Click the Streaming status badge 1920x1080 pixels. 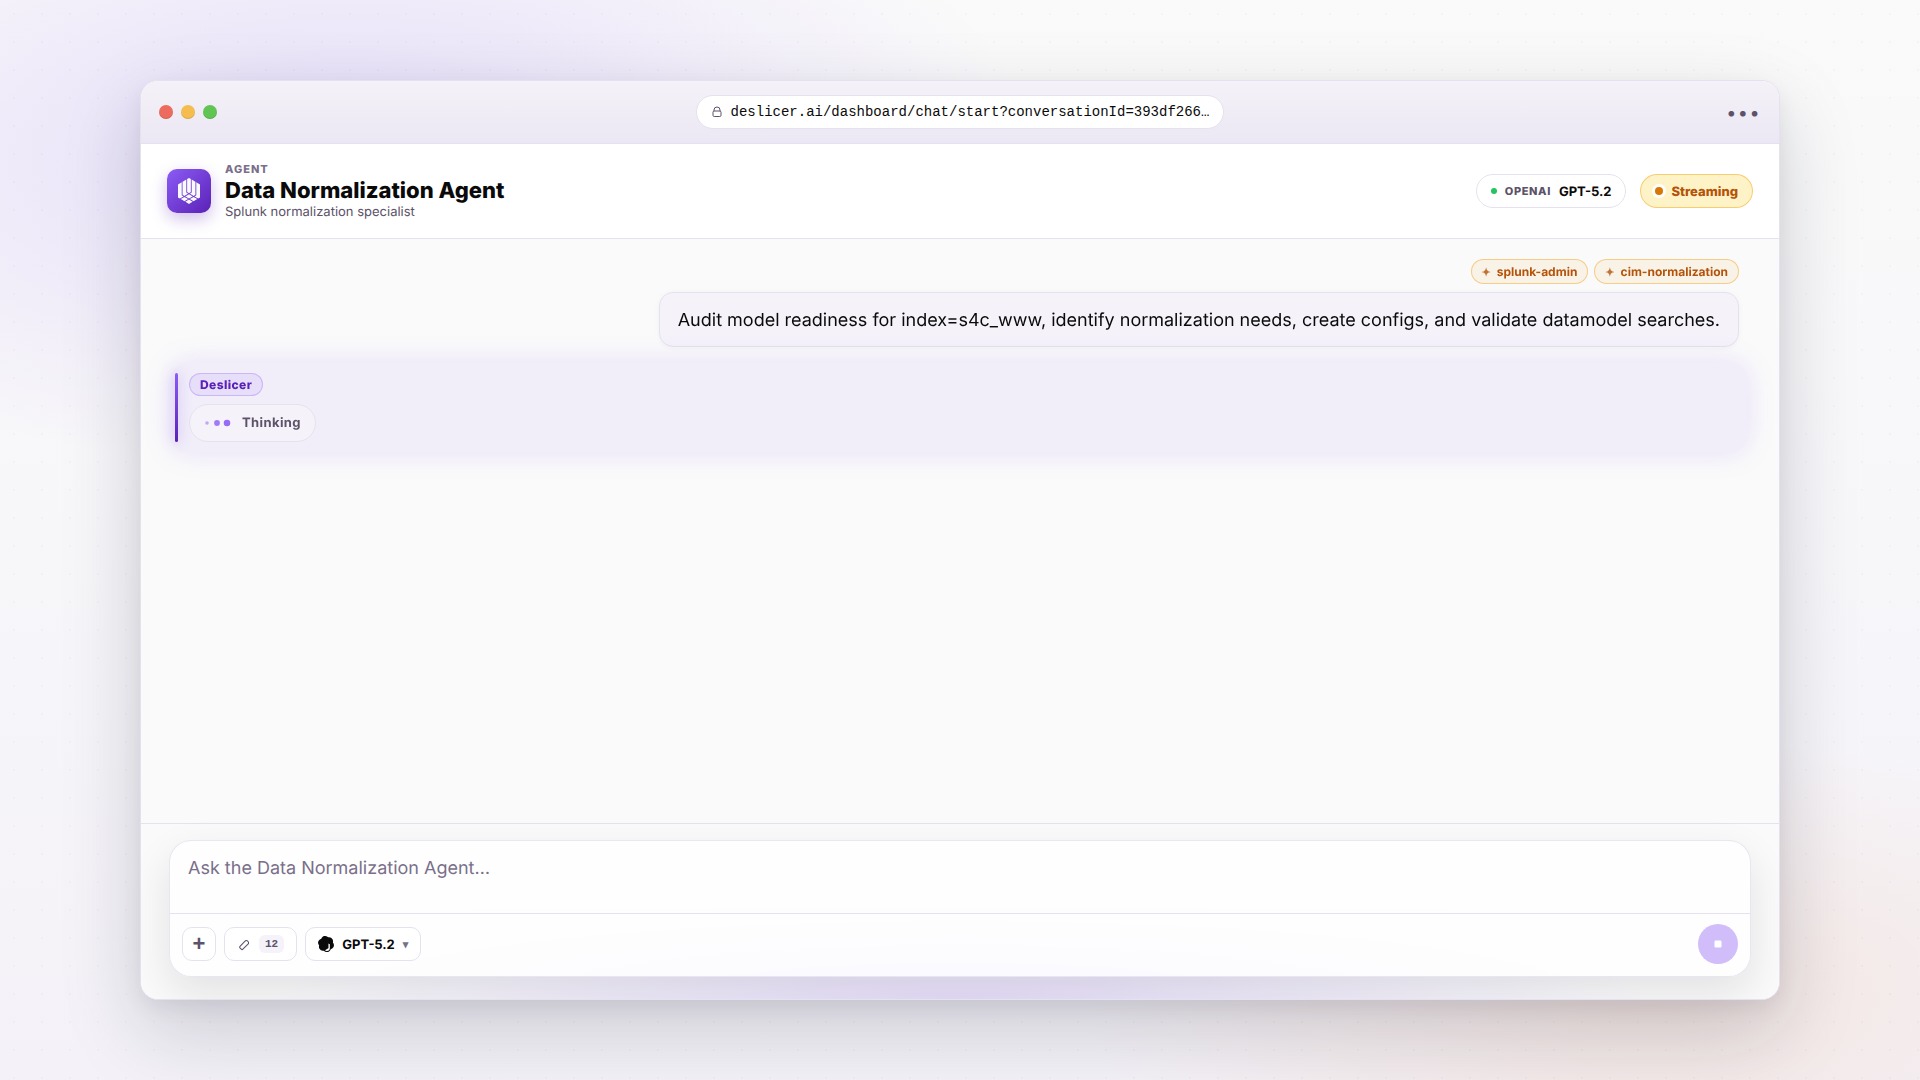click(x=1696, y=191)
